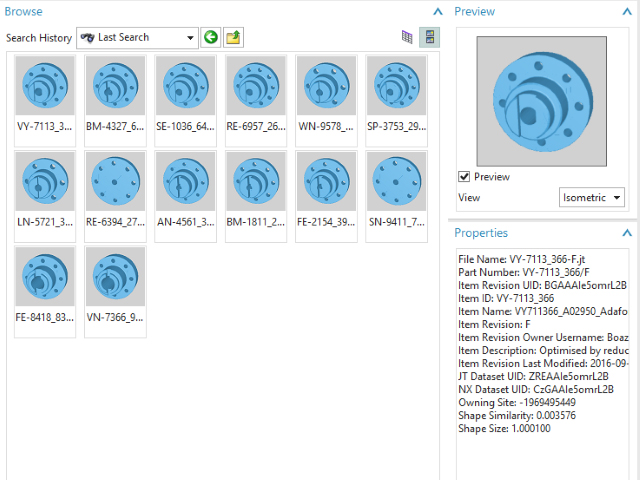Select the WN-9578 part thumbnail

pos(326,85)
